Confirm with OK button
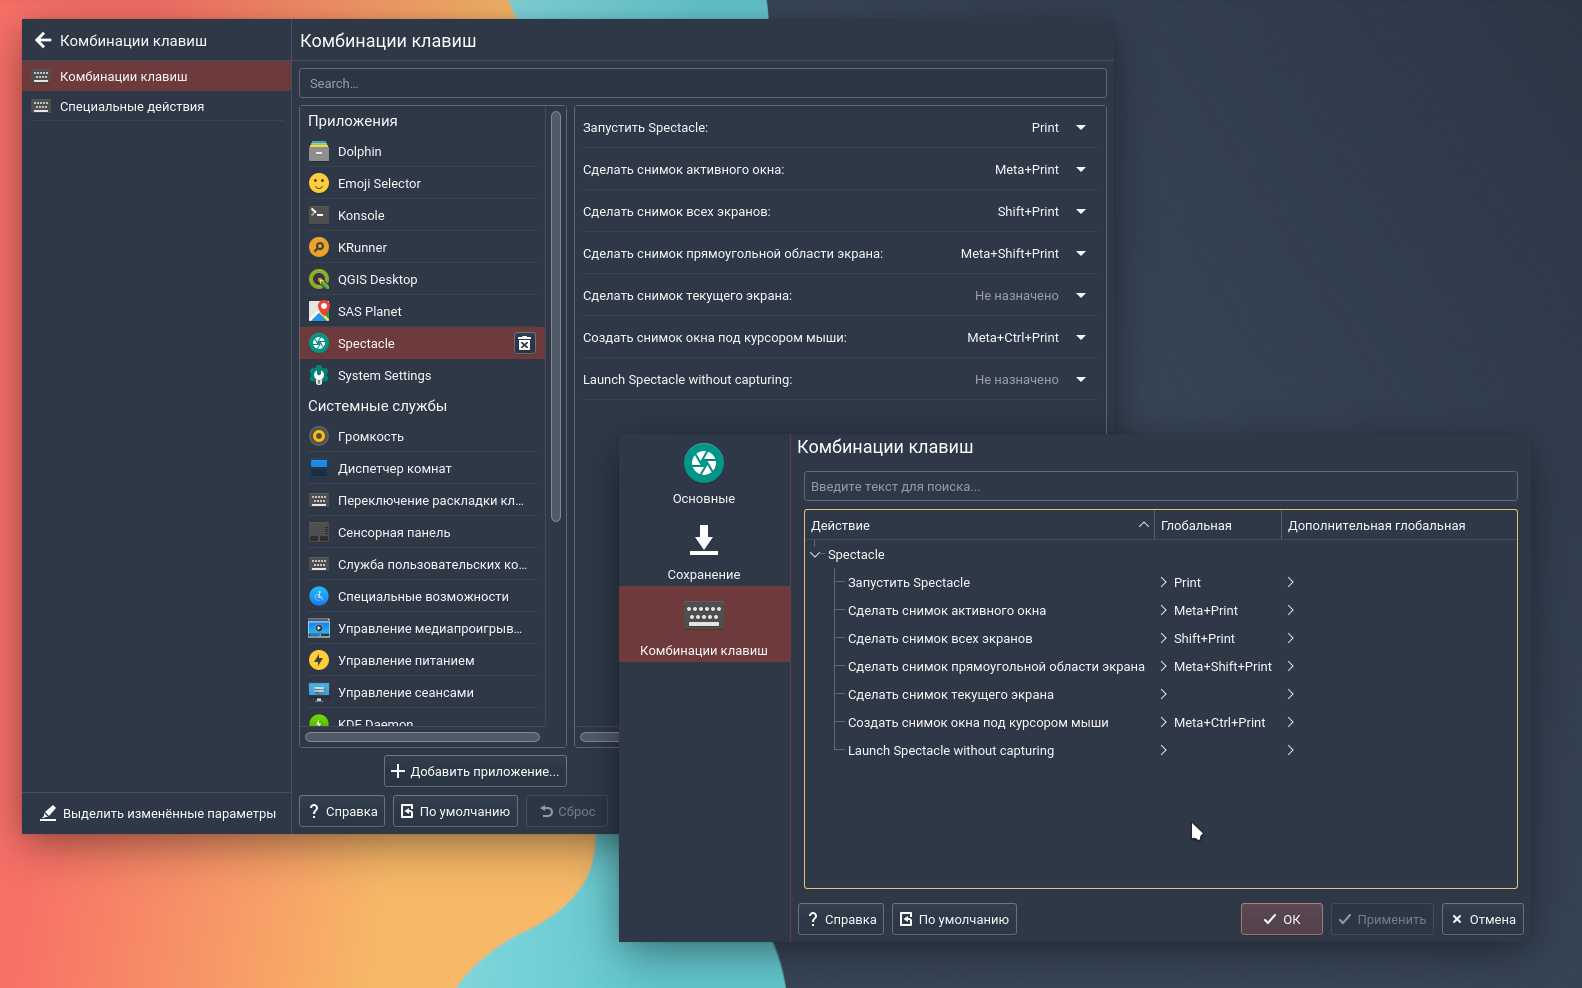 coord(1282,919)
